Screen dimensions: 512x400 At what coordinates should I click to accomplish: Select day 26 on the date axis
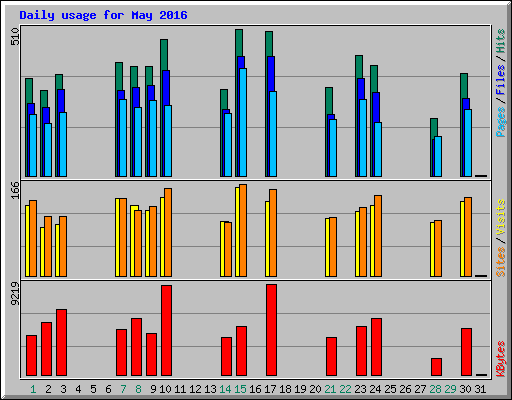click(x=405, y=389)
